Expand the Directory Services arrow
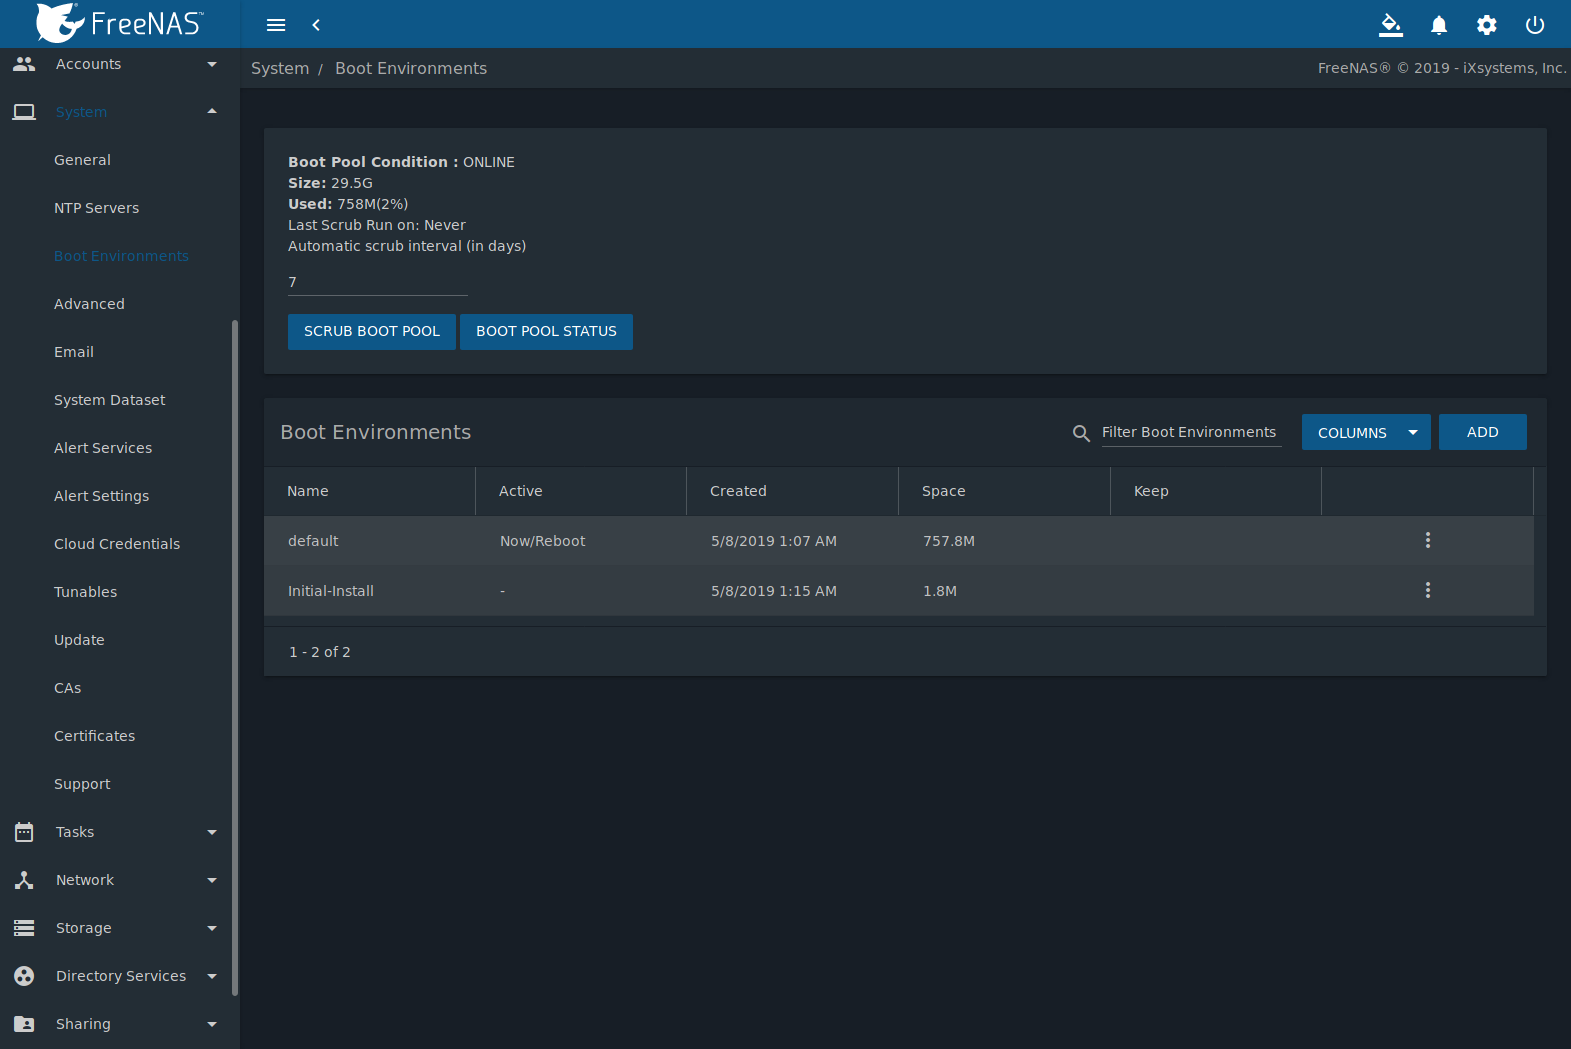Screen dimensions: 1571x1049 coord(212,976)
